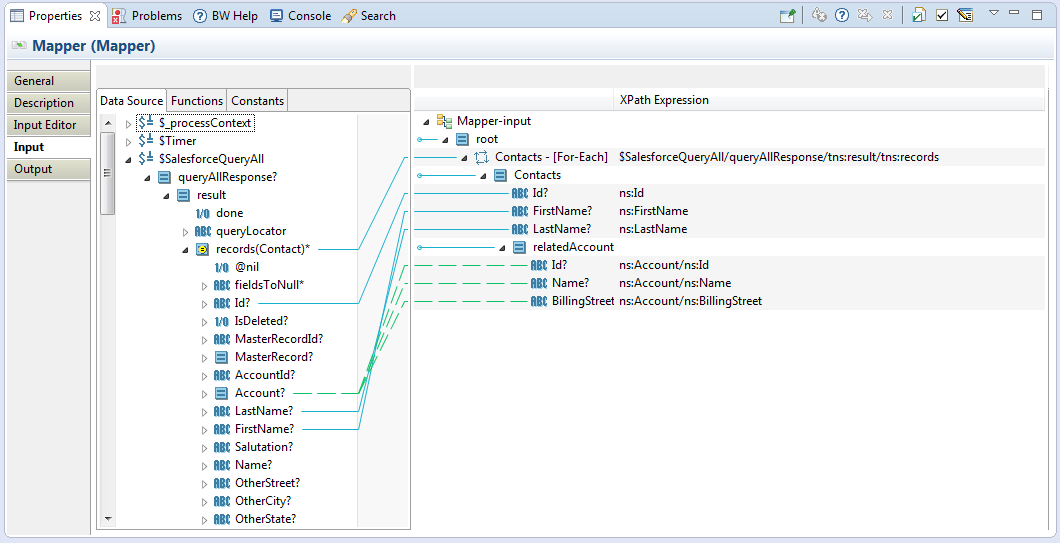Expand the queryLocator node
This screenshot has height=543, width=1060.
tap(185, 231)
